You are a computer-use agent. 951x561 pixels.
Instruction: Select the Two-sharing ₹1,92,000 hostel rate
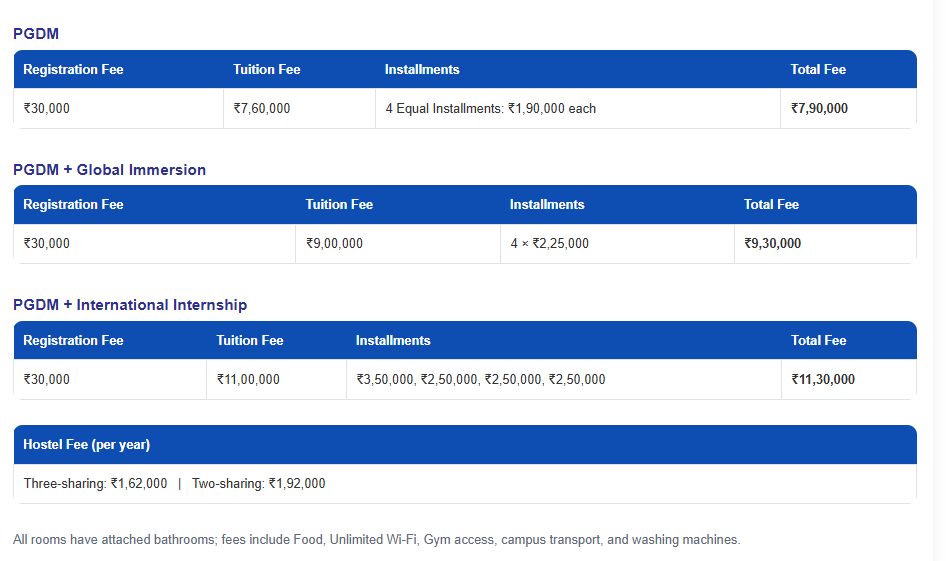click(x=259, y=484)
